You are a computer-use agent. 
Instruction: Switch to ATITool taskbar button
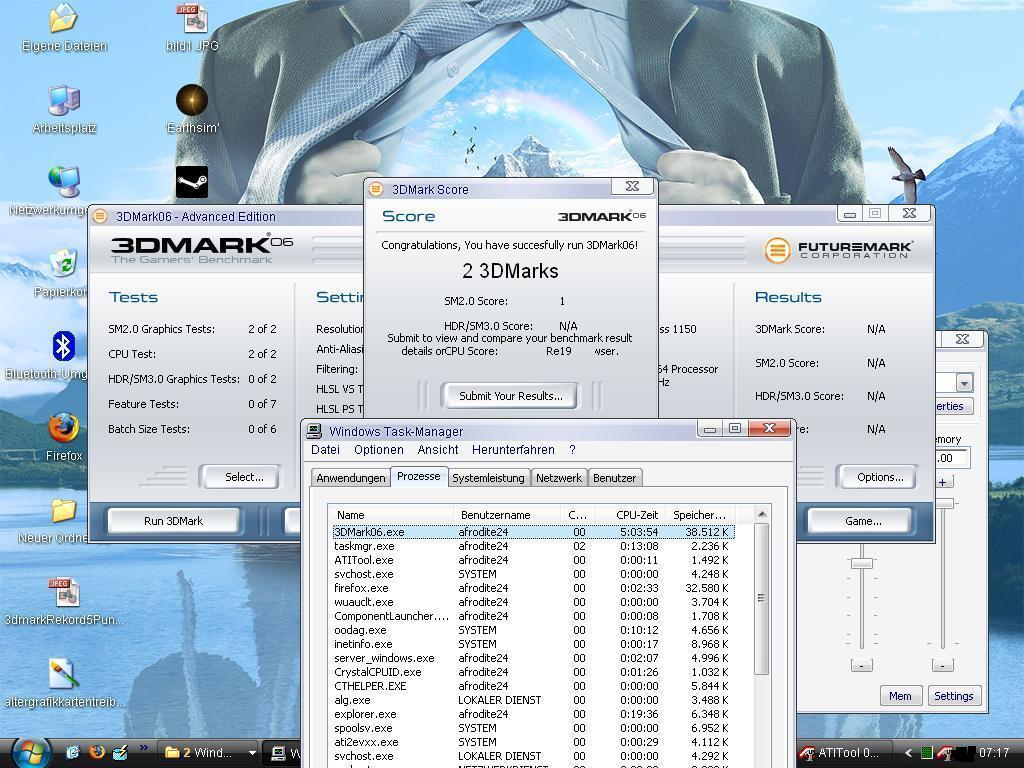click(843, 753)
